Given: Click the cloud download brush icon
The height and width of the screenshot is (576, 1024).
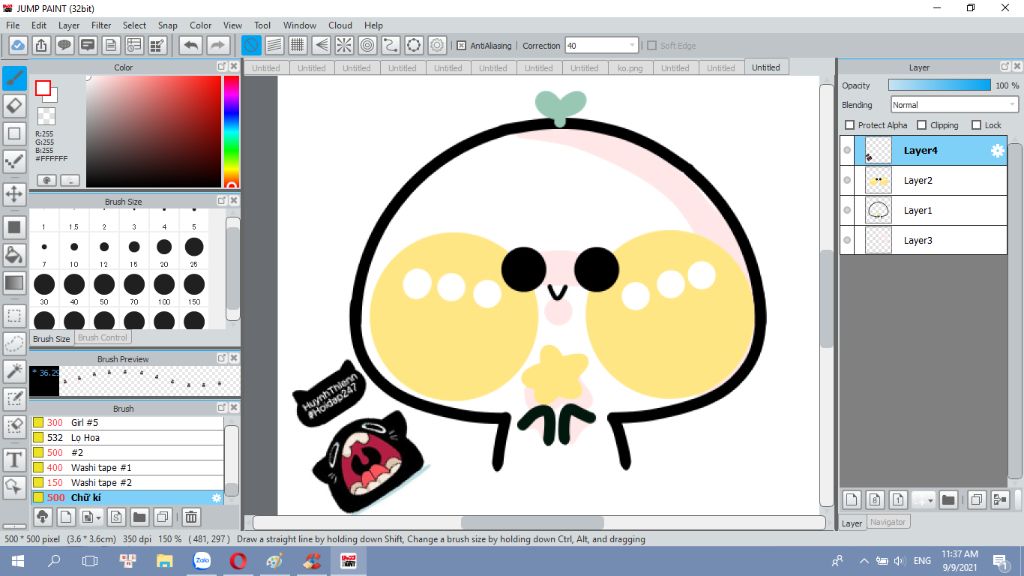Looking at the screenshot, I should 42,517.
